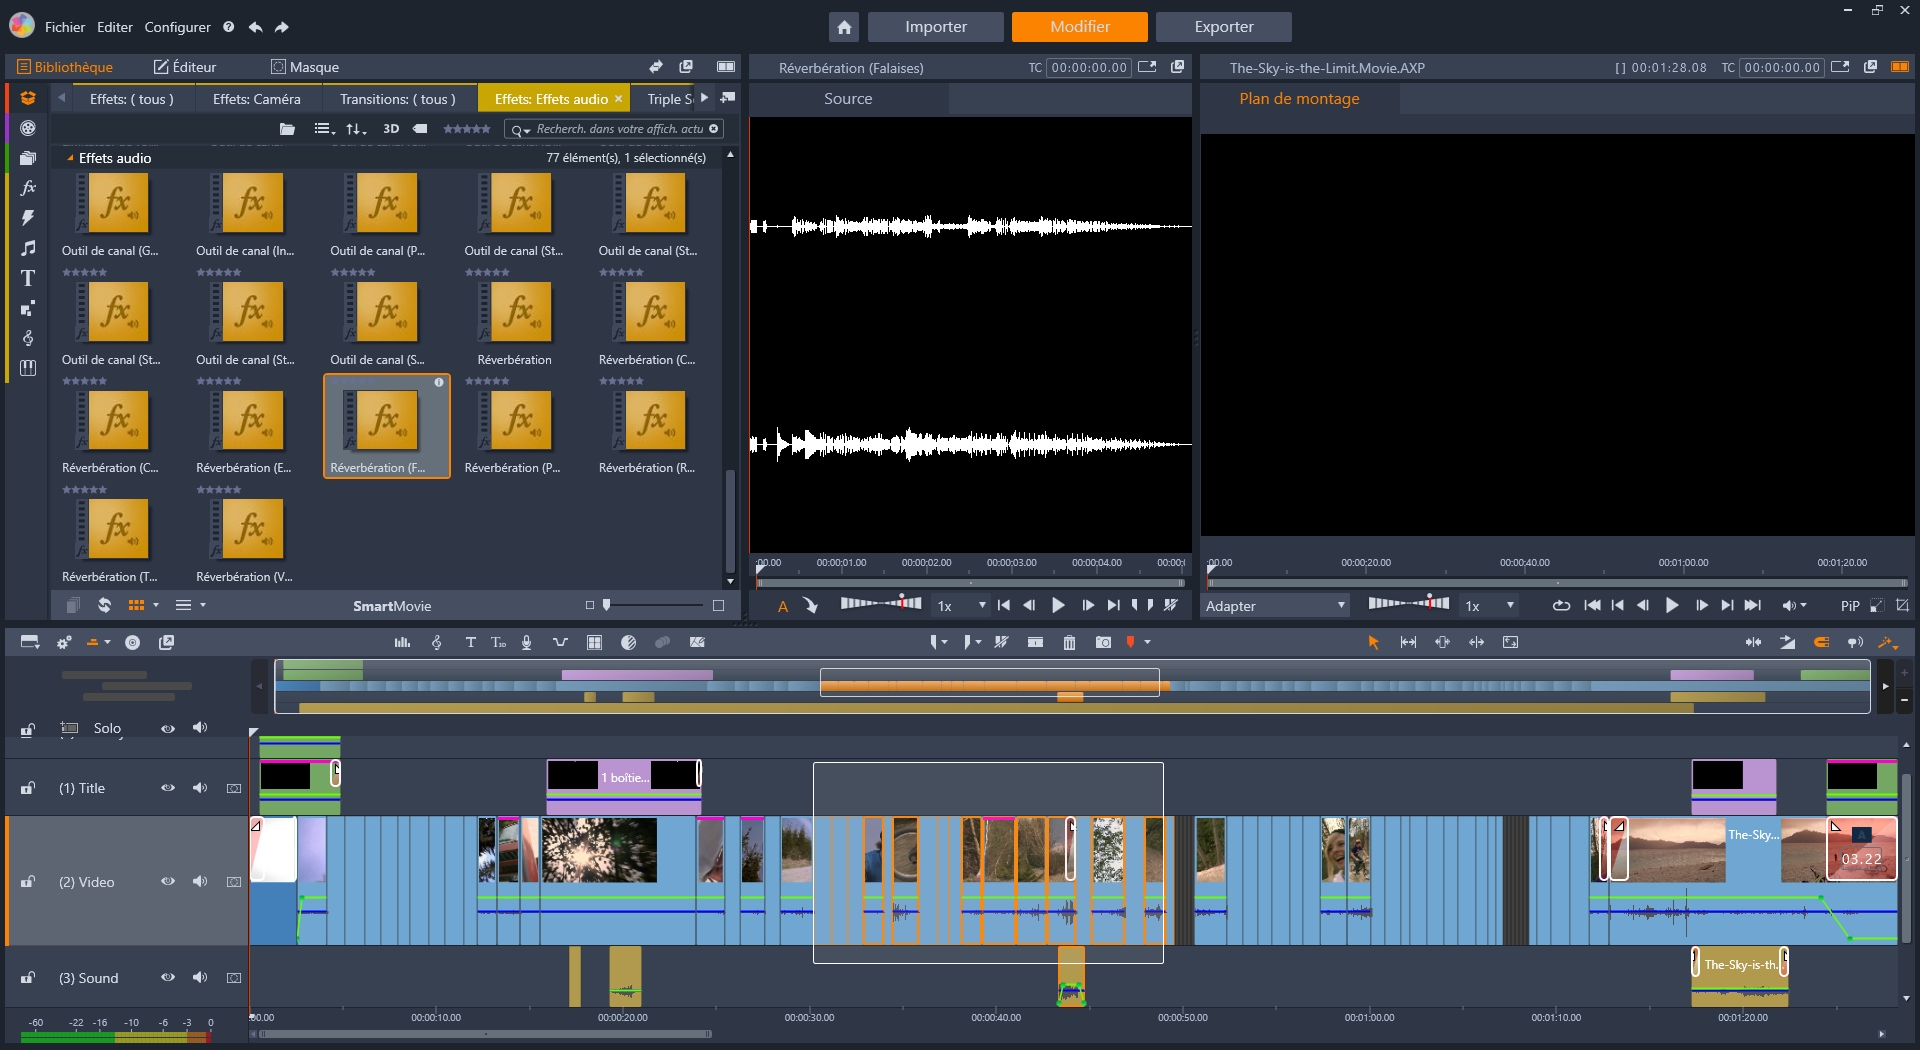Open the music note category in sidebar
This screenshot has width=1920, height=1050.
28,248
